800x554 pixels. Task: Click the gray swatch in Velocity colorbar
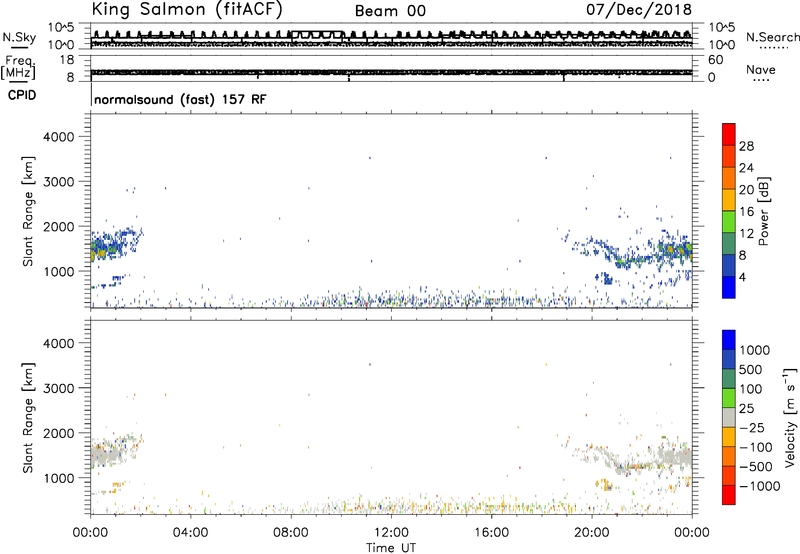[x=729, y=417]
